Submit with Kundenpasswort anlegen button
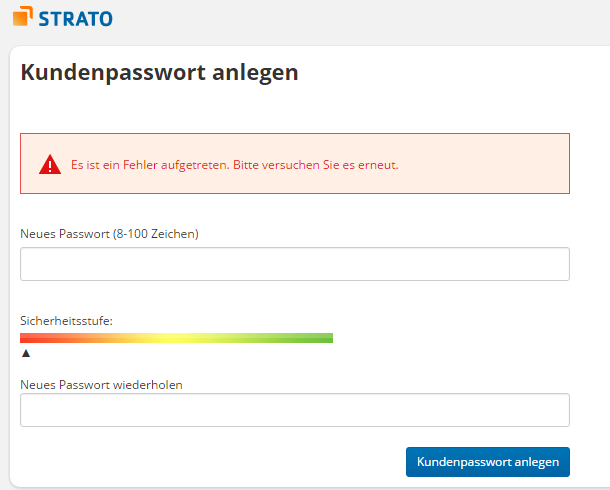The height and width of the screenshot is (490, 610). (x=488, y=462)
